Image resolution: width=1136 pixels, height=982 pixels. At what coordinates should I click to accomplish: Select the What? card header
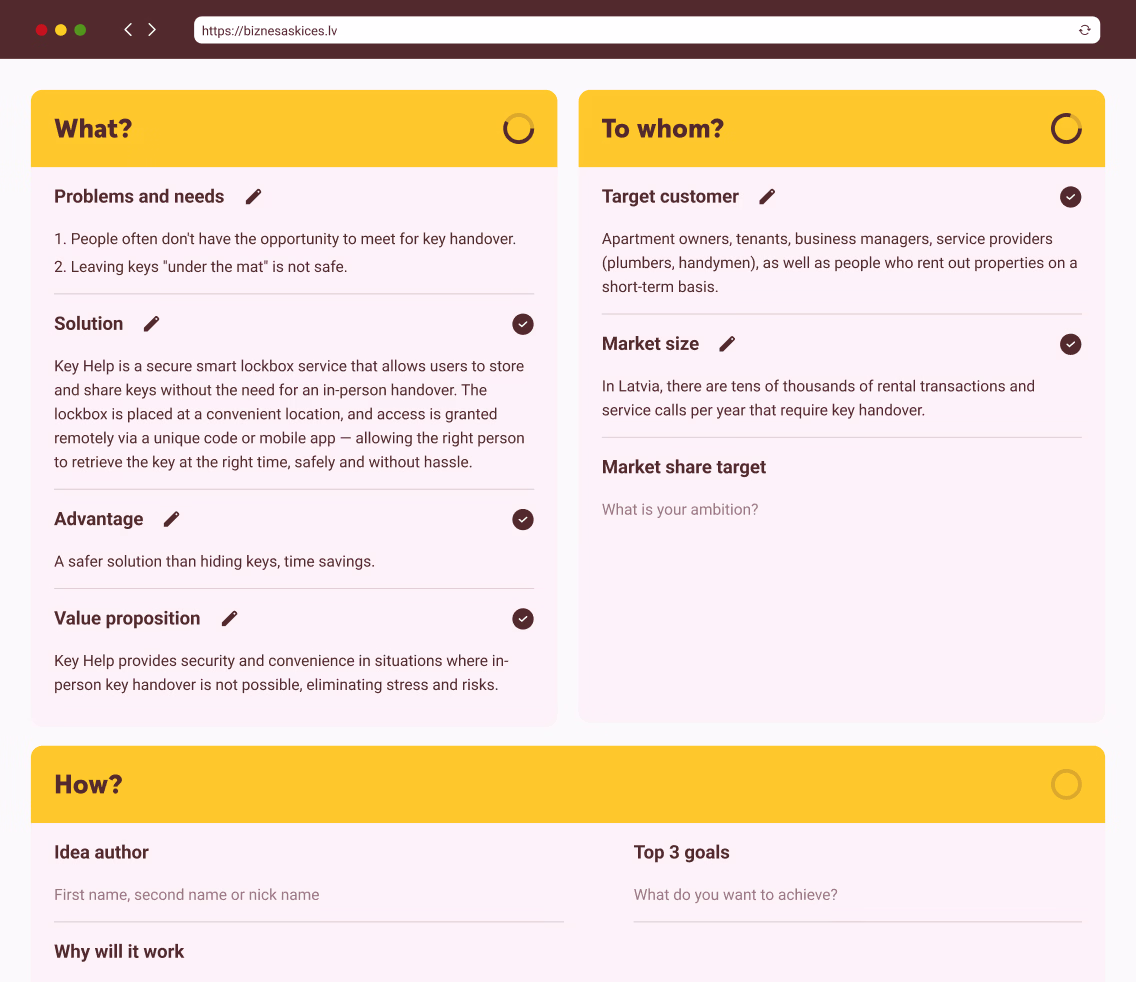point(93,128)
